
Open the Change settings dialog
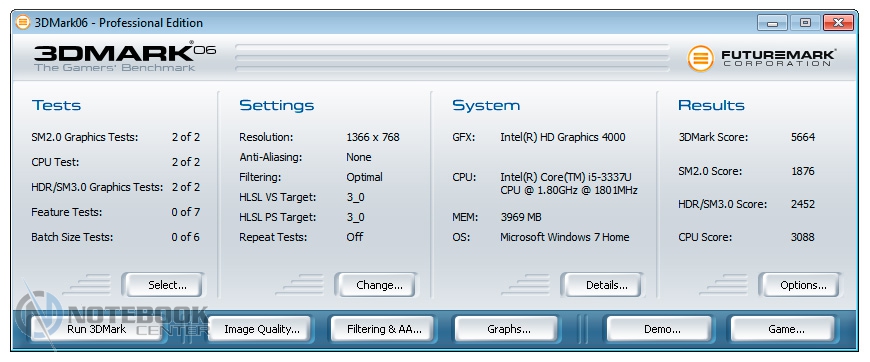click(x=376, y=285)
